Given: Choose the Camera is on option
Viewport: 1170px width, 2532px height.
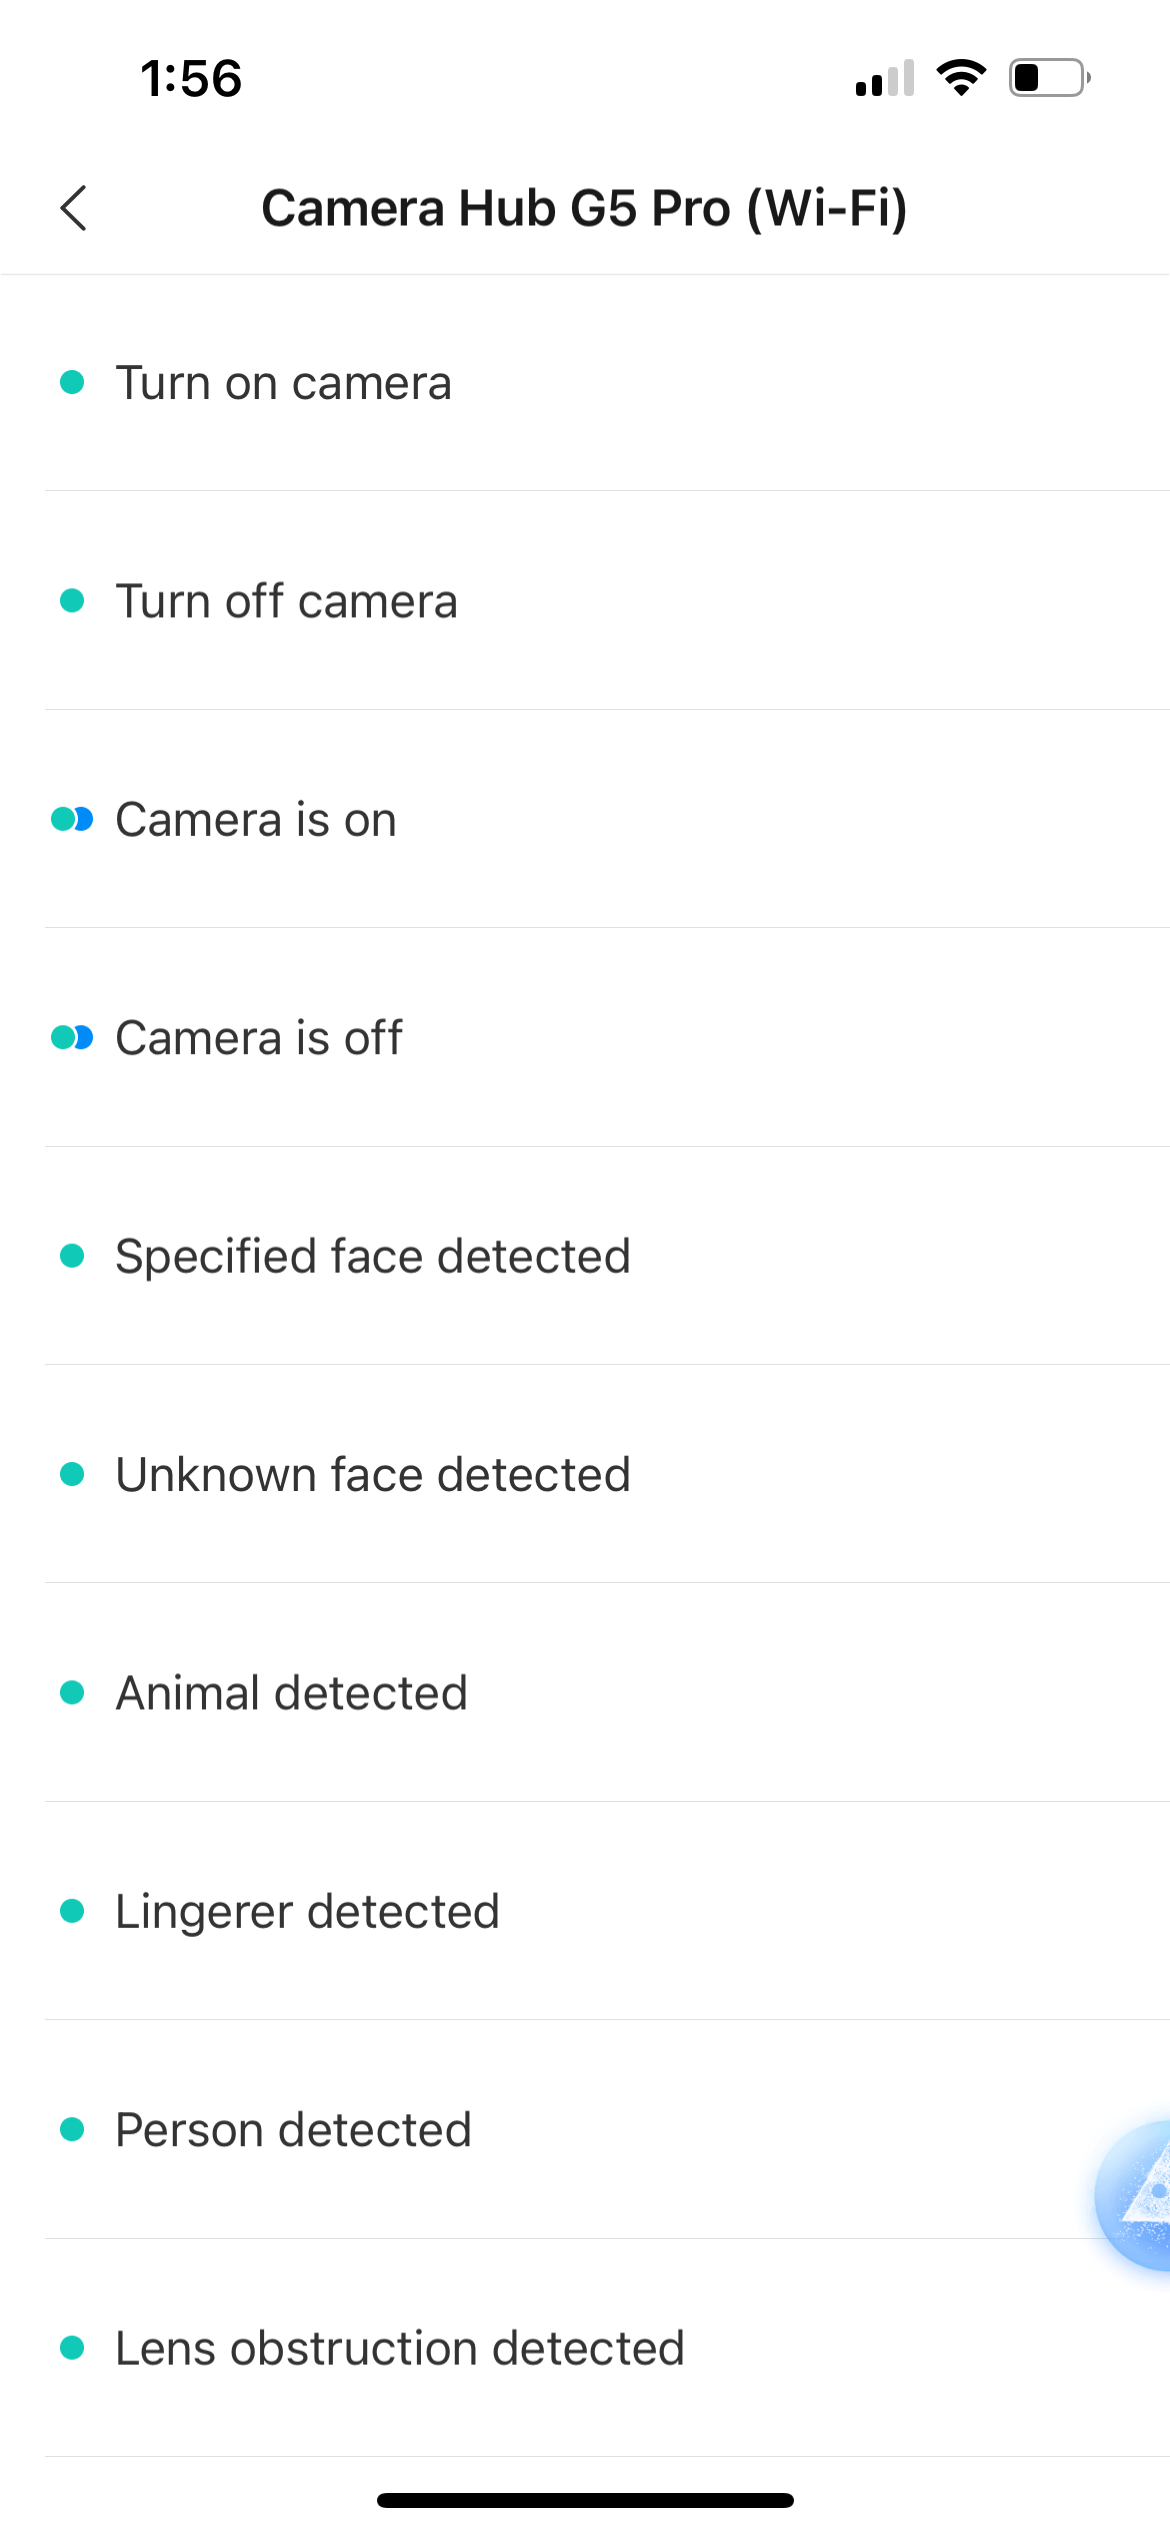Looking at the screenshot, I should 256,820.
